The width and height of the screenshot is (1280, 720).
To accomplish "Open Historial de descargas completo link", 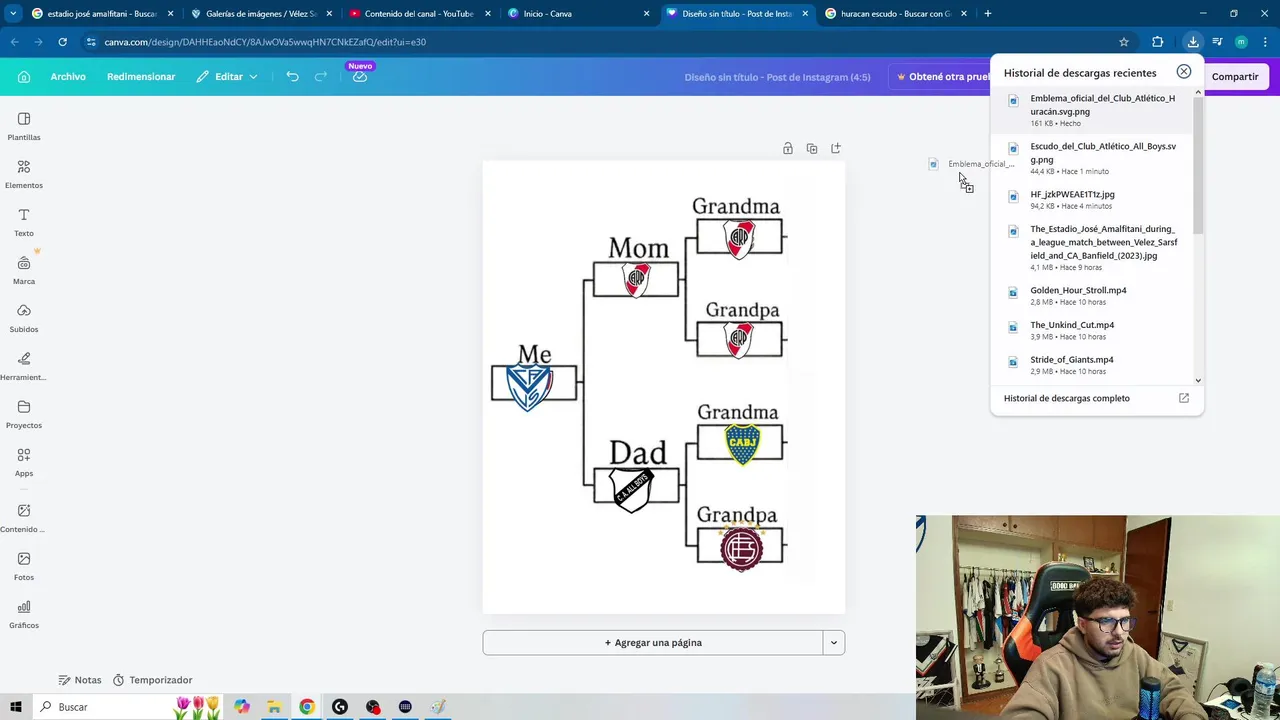I will click(1096, 398).
